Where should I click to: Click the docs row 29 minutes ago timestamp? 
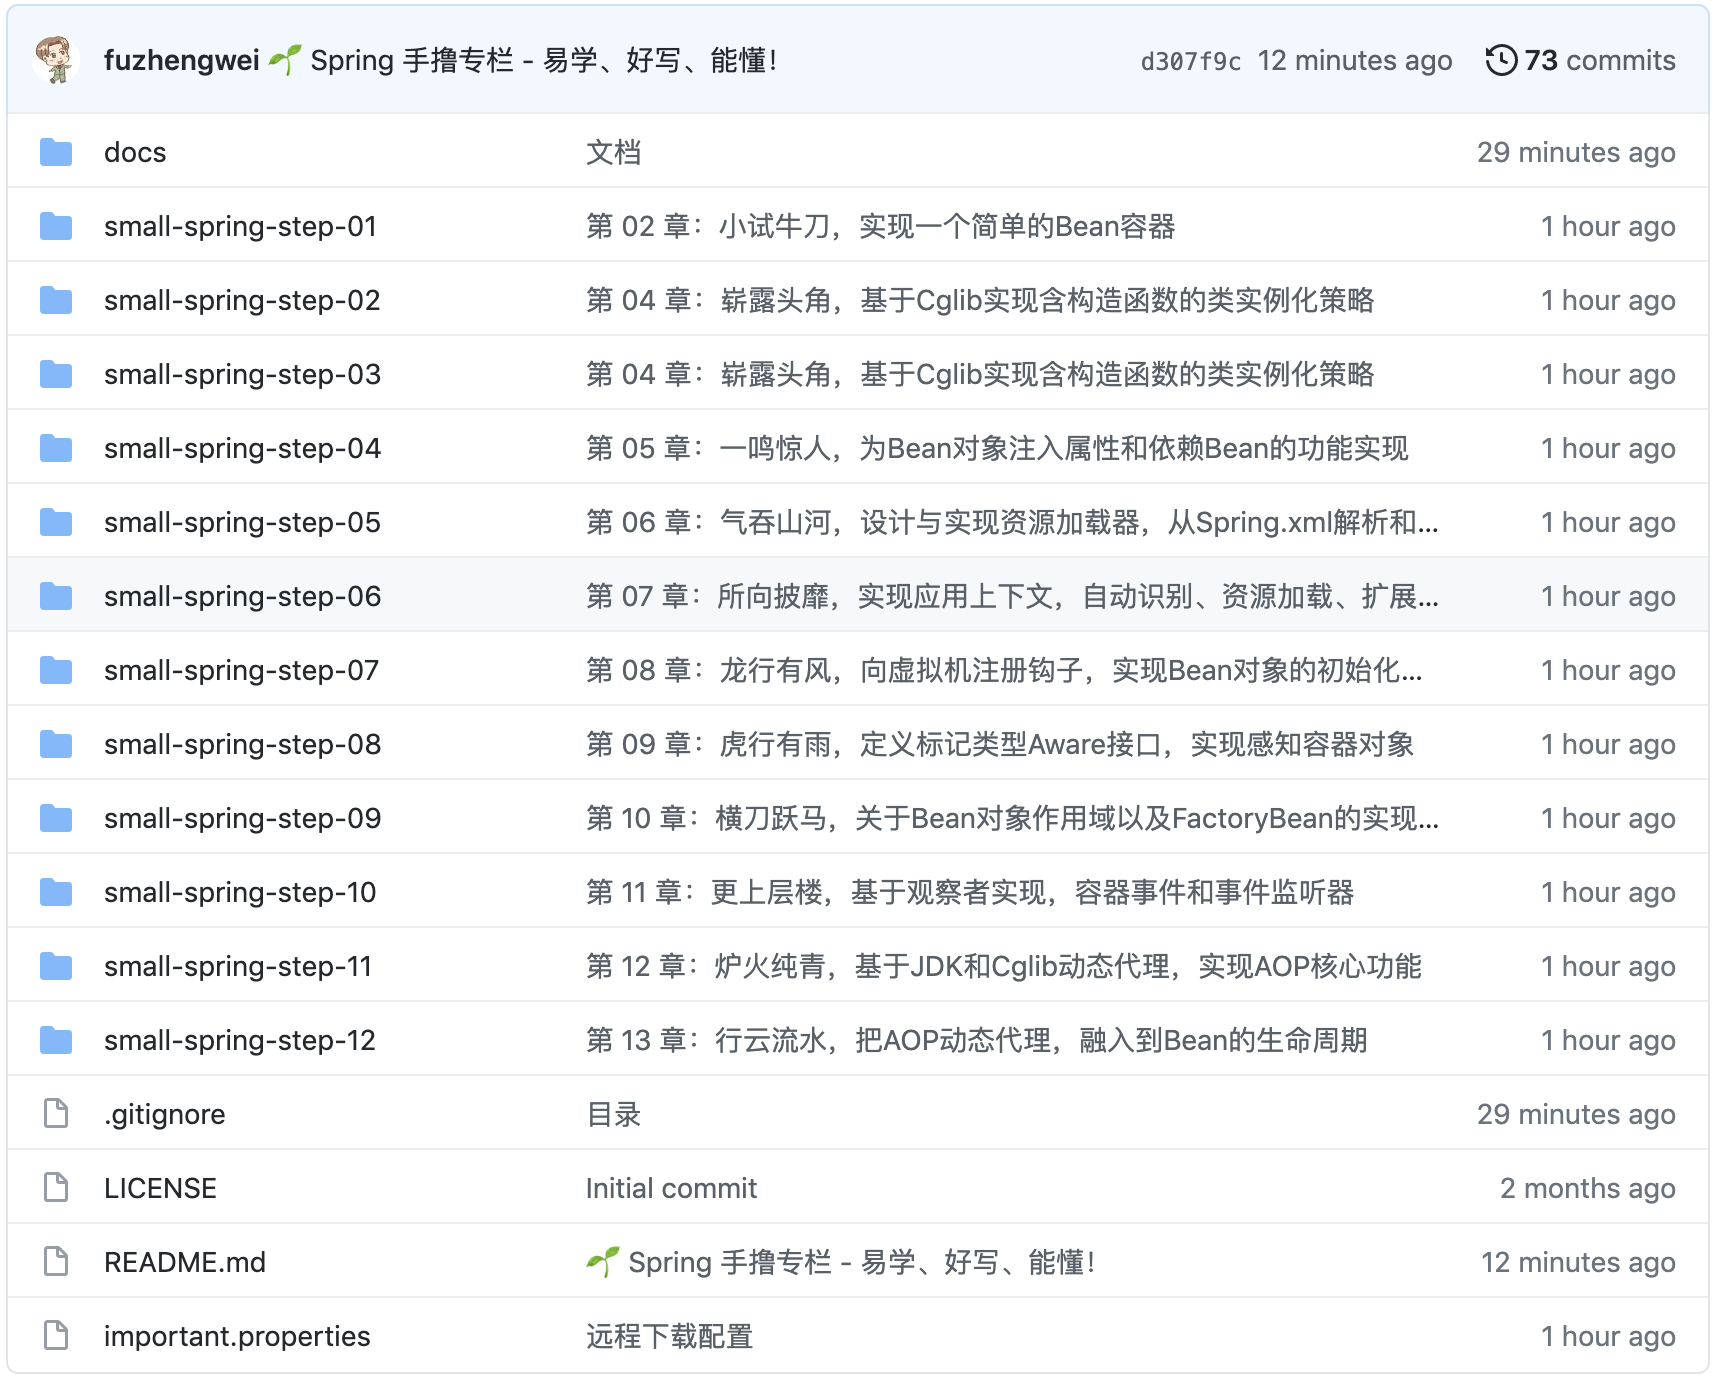click(1576, 152)
